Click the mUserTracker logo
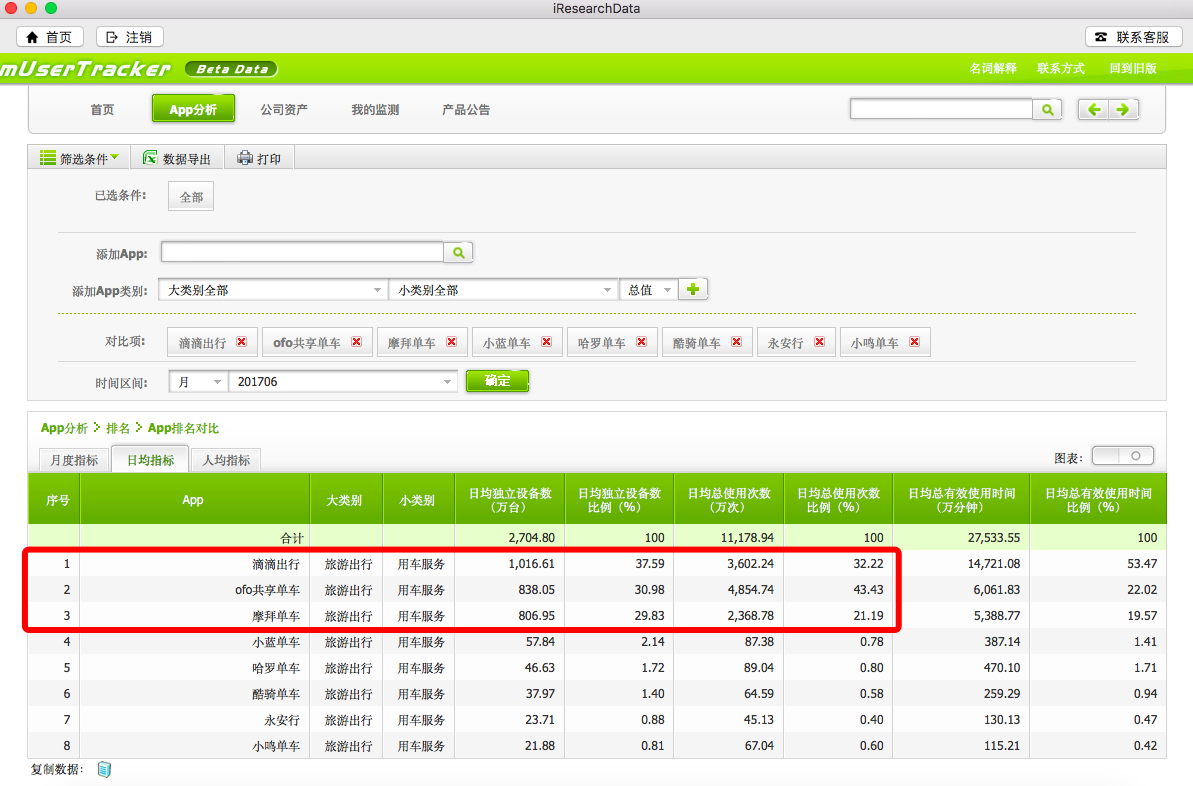The height and width of the screenshot is (786, 1193). [x=85, y=68]
